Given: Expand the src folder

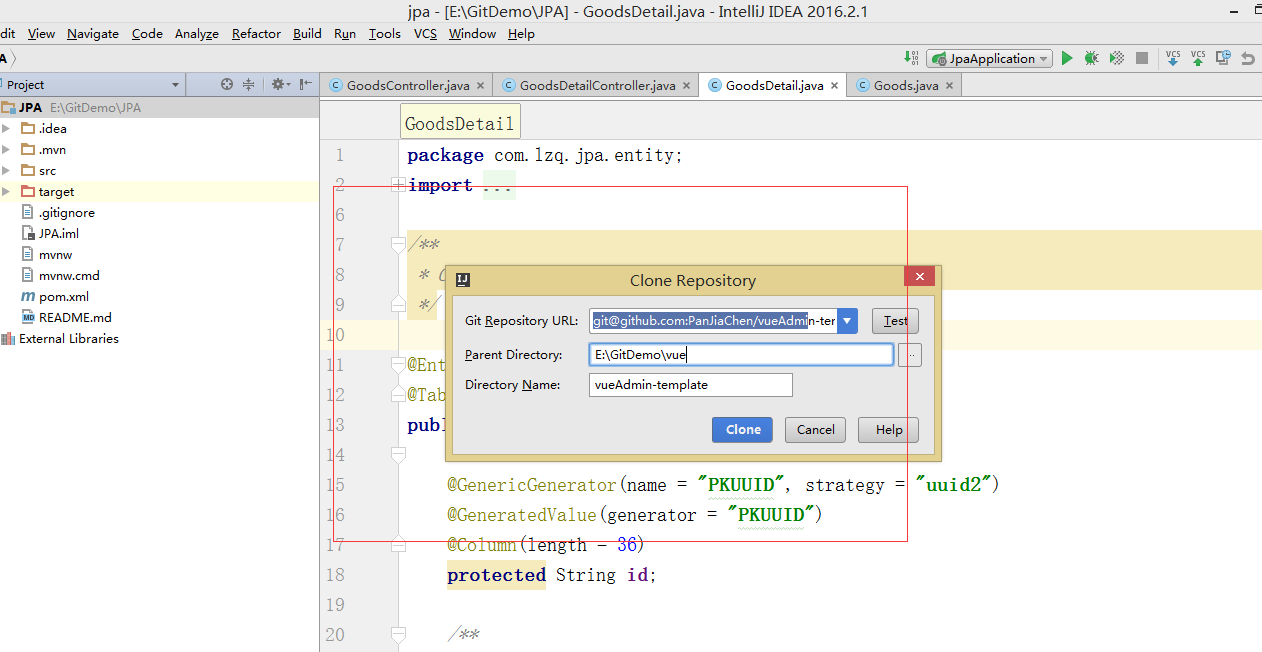Looking at the screenshot, I should point(6,170).
